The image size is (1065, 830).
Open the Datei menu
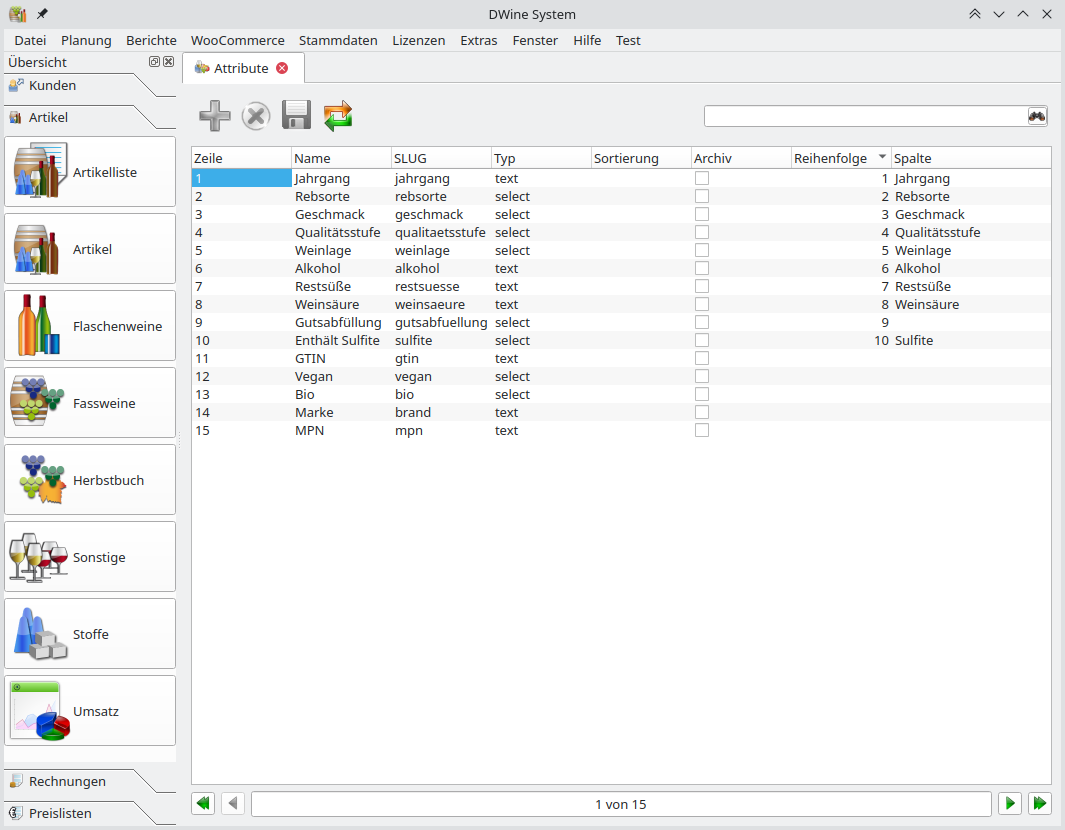30,41
